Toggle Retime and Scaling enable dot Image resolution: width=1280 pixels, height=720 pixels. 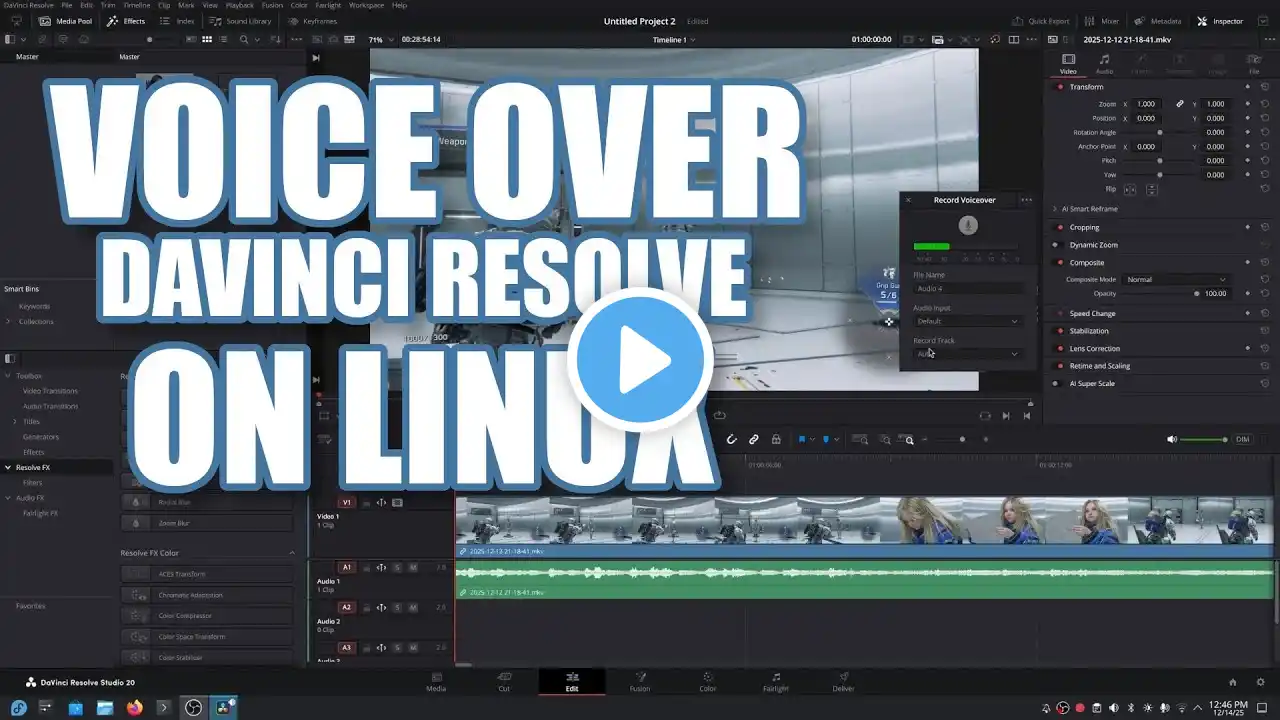(1060, 366)
